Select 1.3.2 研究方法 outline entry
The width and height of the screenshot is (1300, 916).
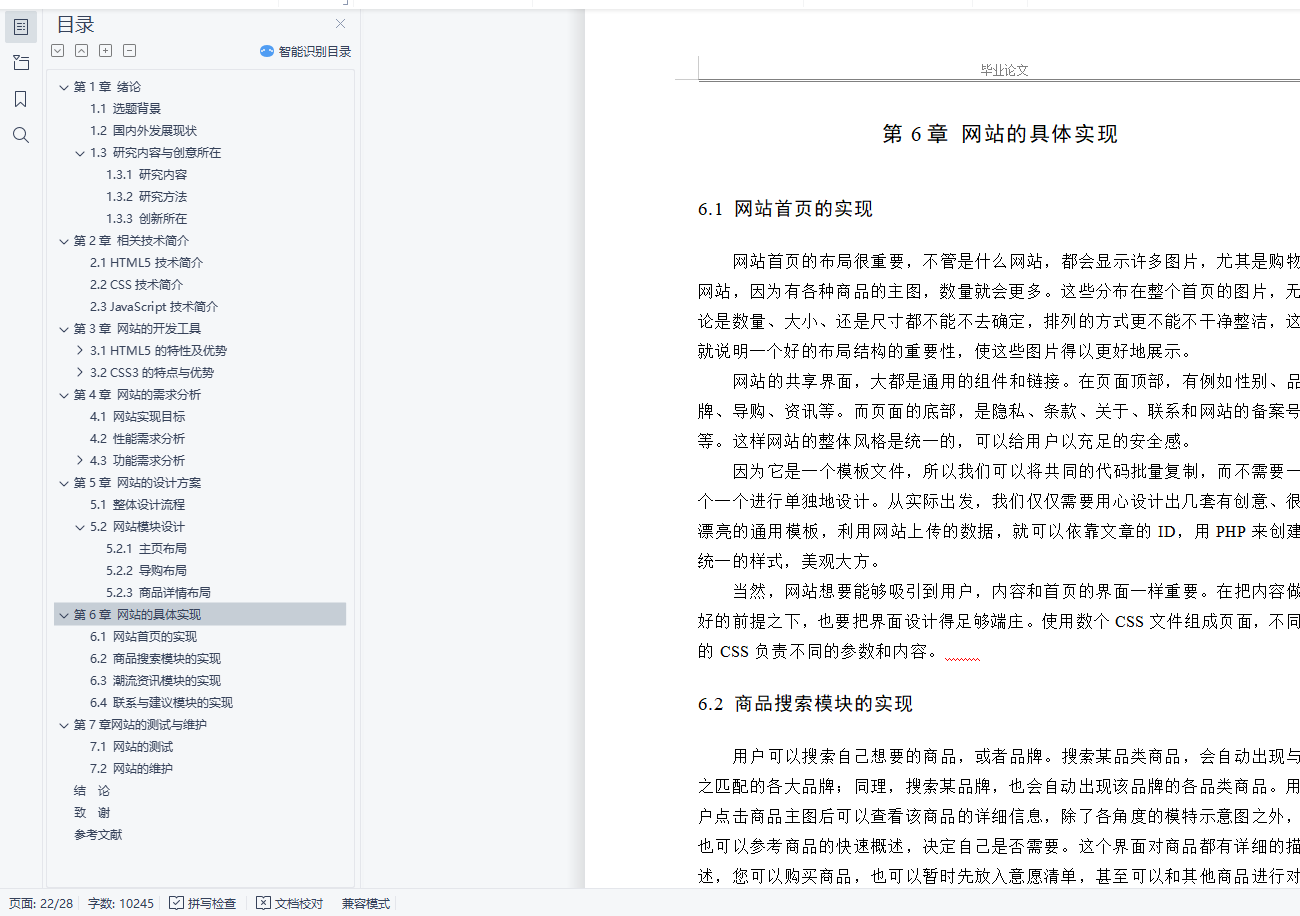point(146,197)
